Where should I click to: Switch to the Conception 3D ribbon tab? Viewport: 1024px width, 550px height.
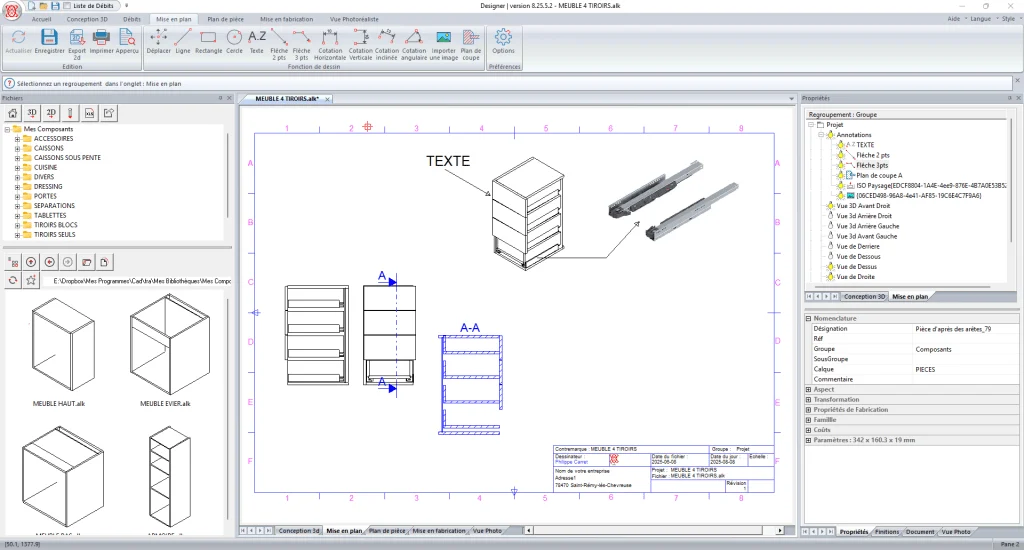click(x=87, y=19)
